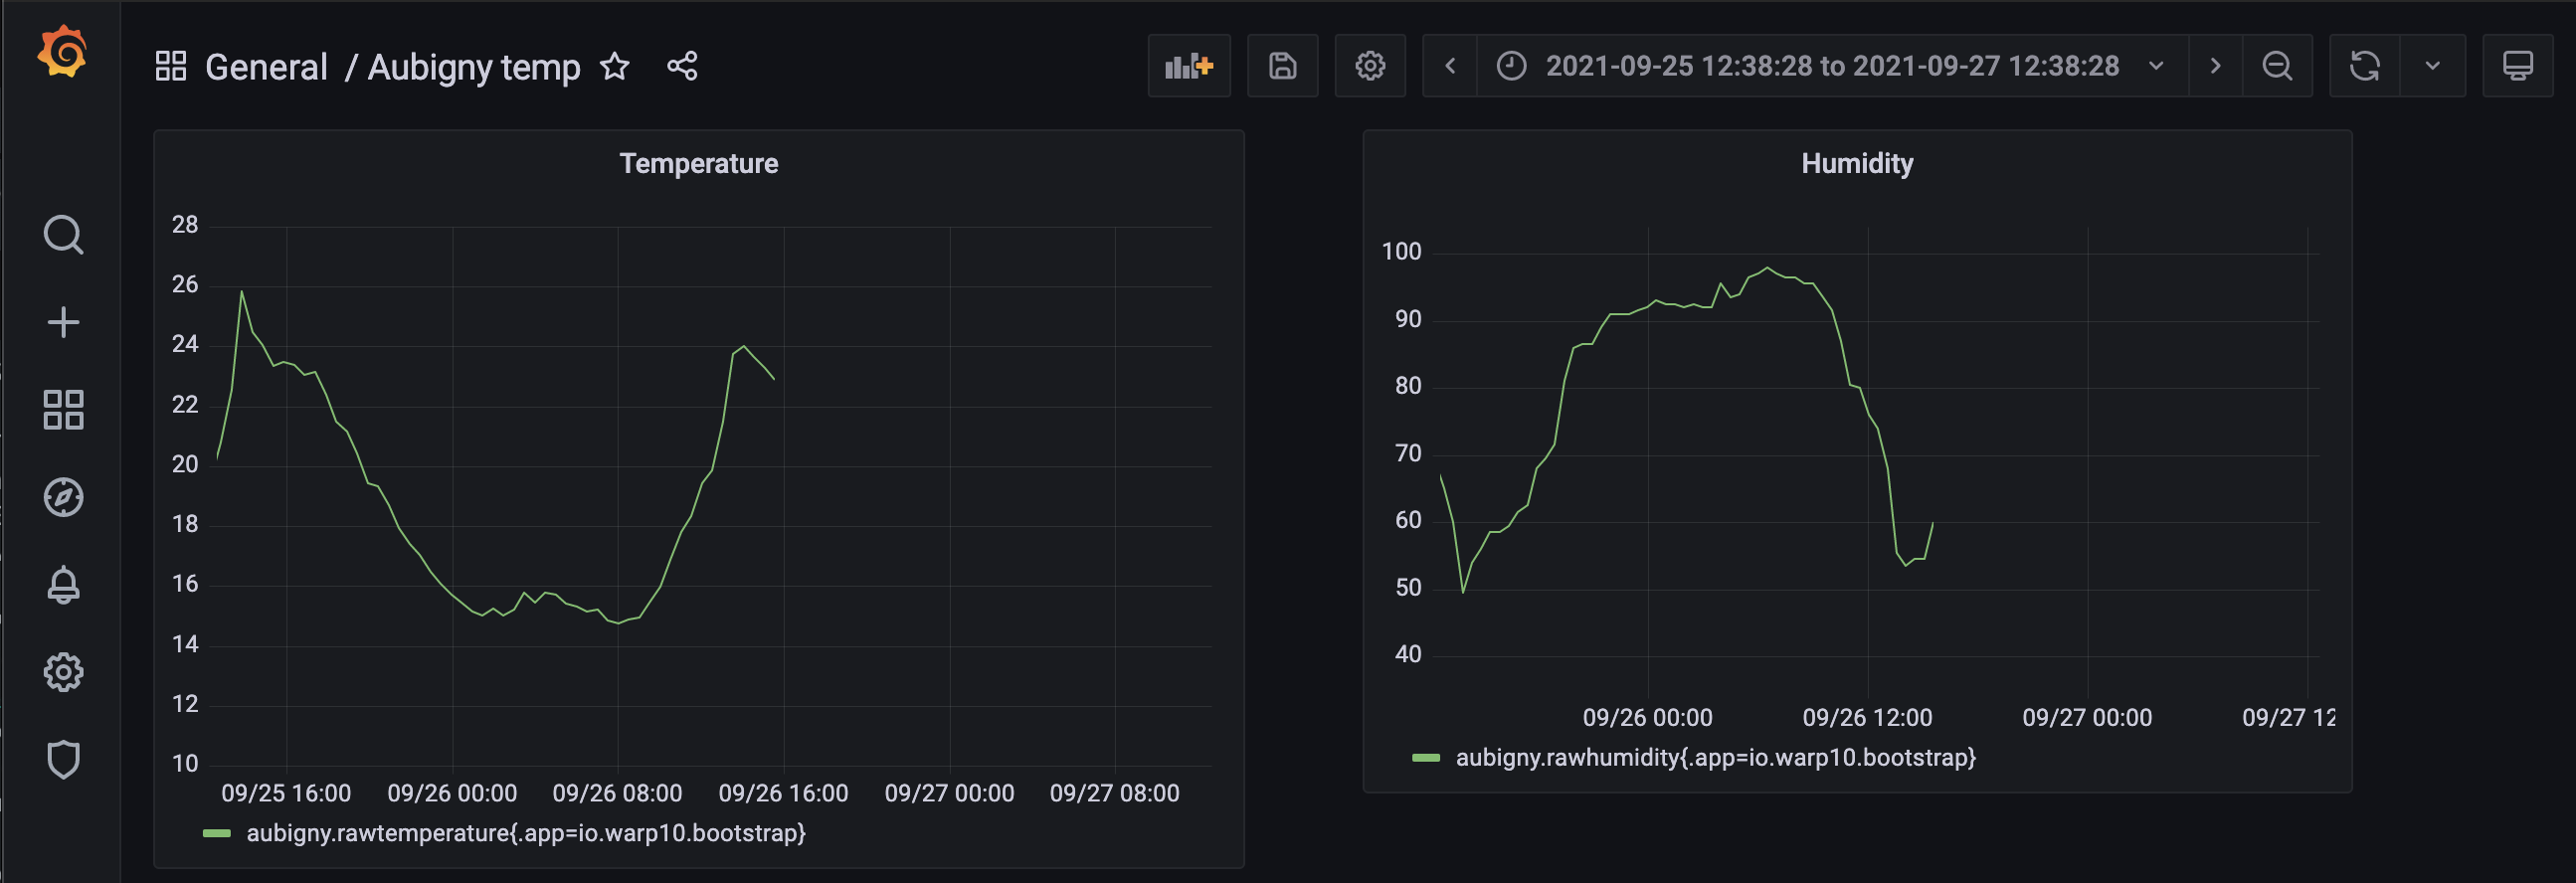The height and width of the screenshot is (883, 2576).
Task: Click the 100 value on humidity axis
Action: pos(1401,251)
